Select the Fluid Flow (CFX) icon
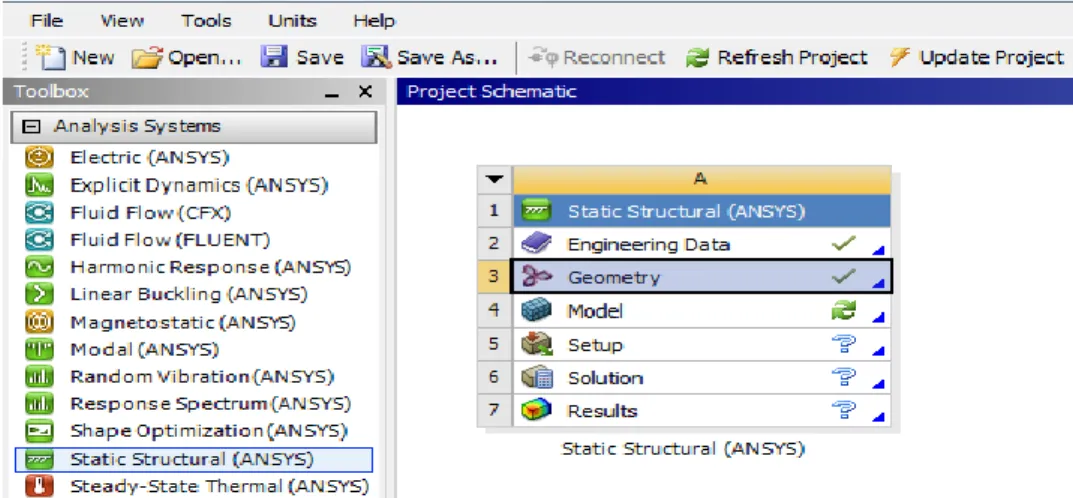This screenshot has height=498, width=1073. coord(35,213)
